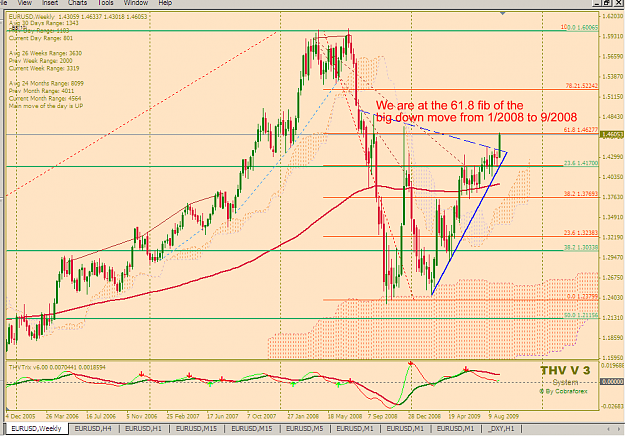The image size is (625, 436).
Task: Switch to the EURUSD,H1 chart tab
Action: tap(143, 428)
